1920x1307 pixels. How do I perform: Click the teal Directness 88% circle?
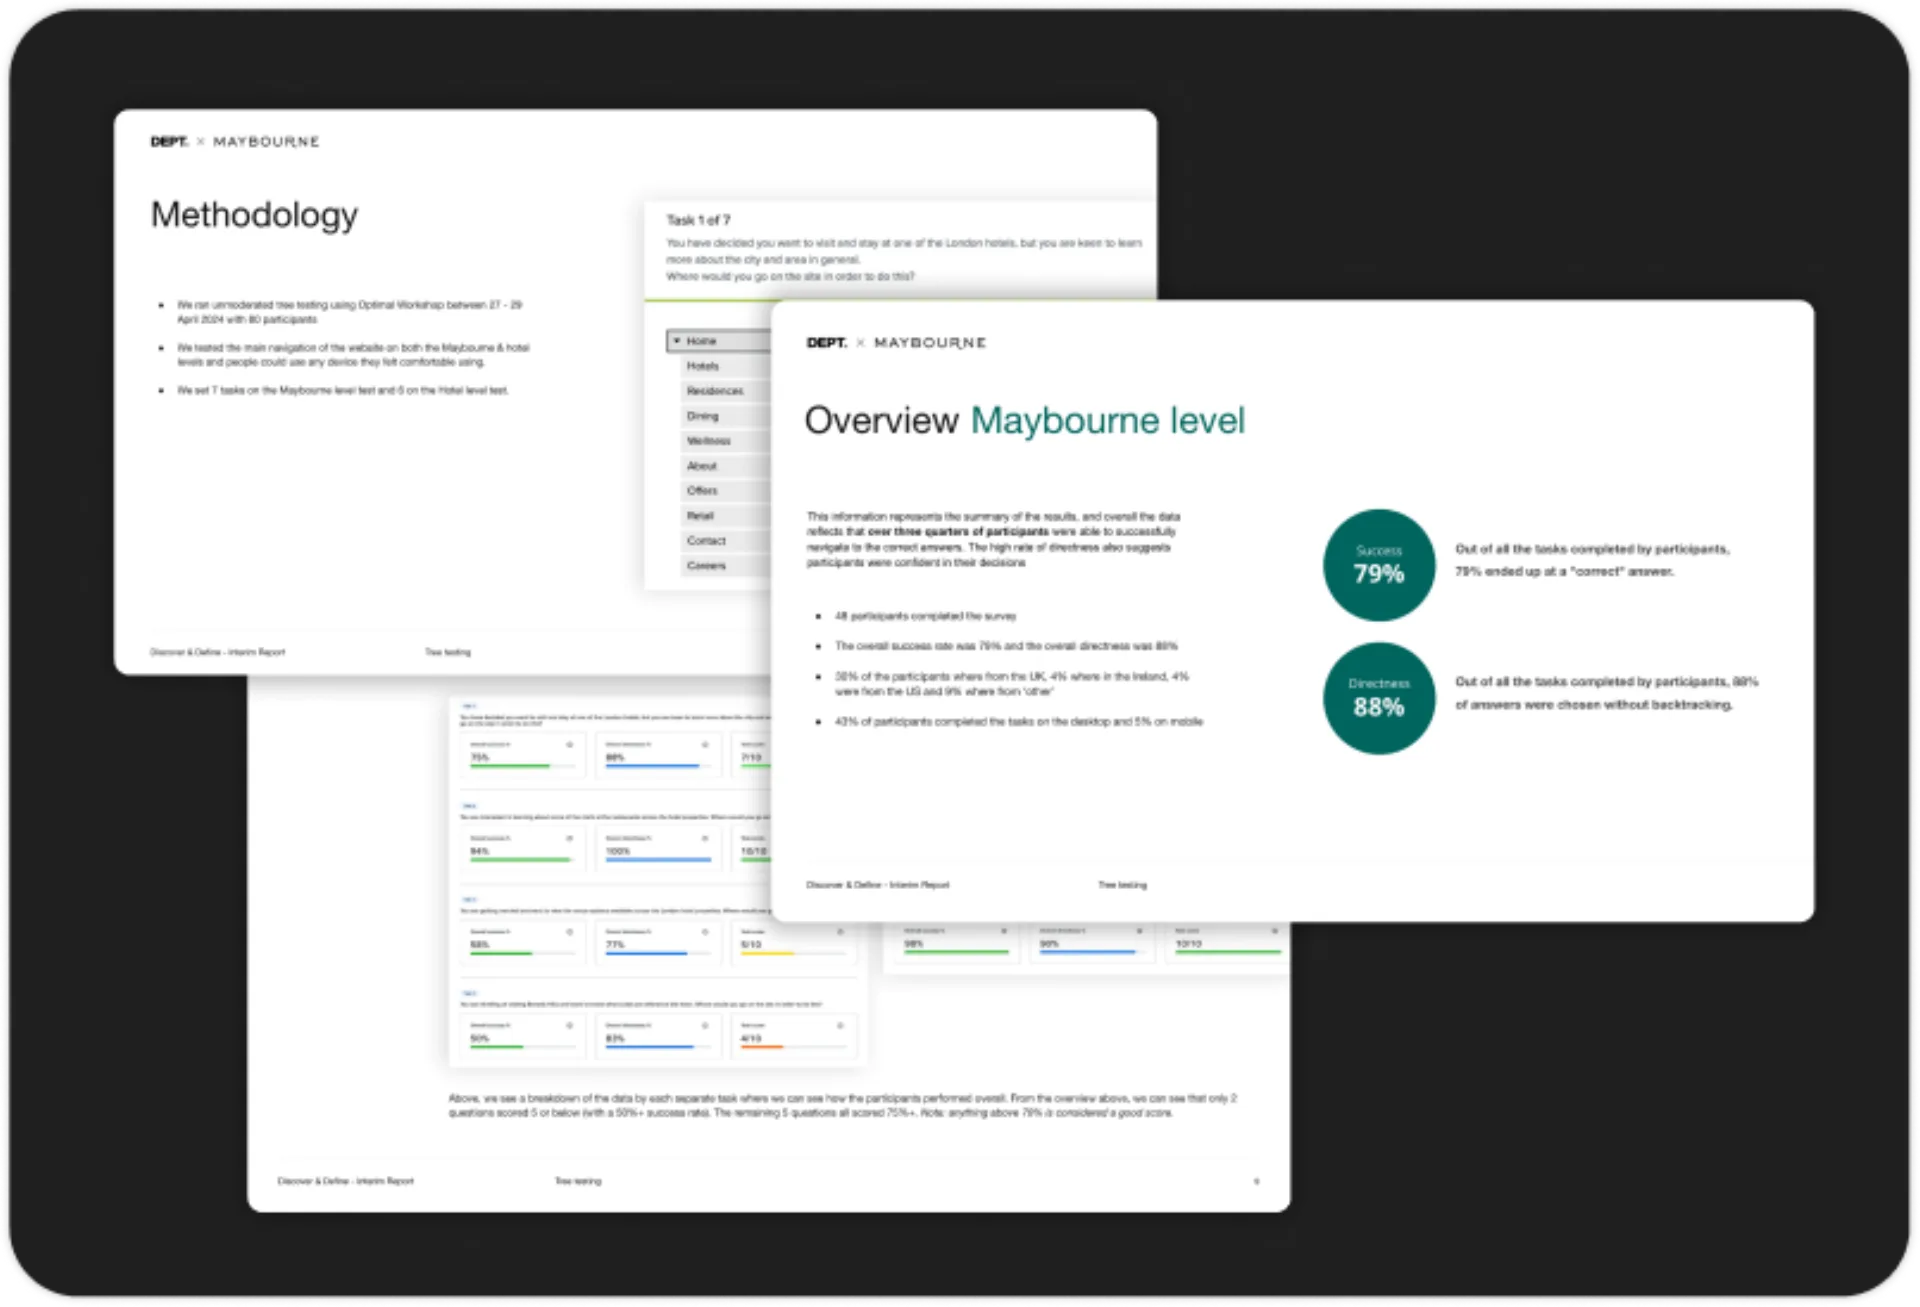pos(1378,698)
